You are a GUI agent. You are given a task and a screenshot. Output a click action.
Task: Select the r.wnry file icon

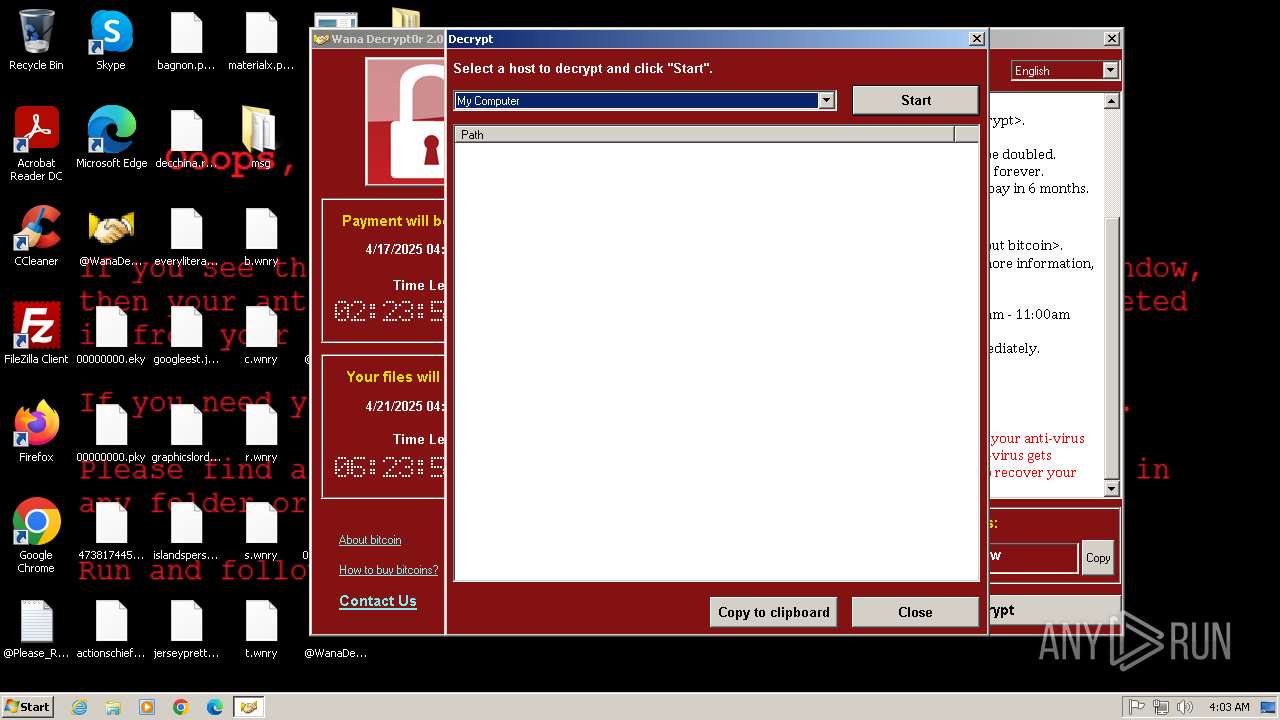(261, 432)
